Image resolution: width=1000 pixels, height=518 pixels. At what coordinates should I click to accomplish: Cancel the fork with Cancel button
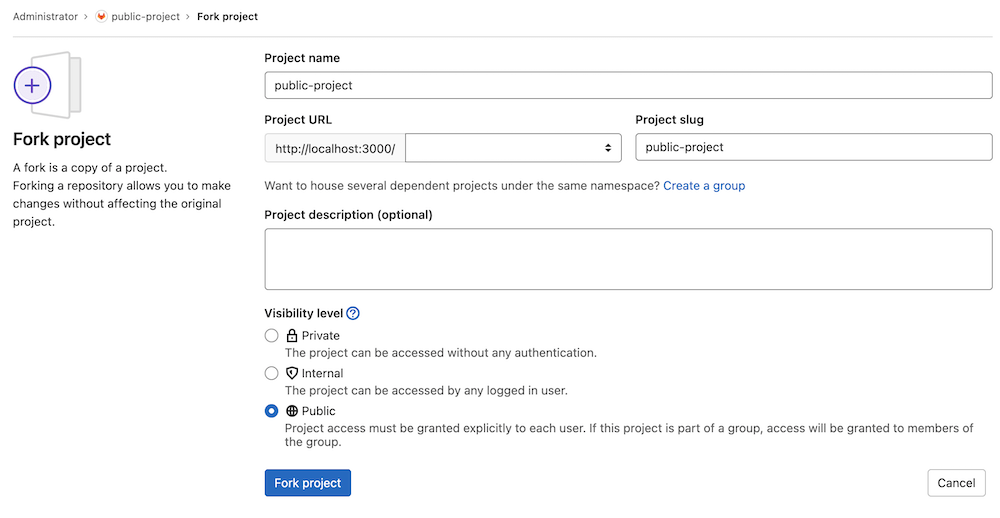coord(956,483)
